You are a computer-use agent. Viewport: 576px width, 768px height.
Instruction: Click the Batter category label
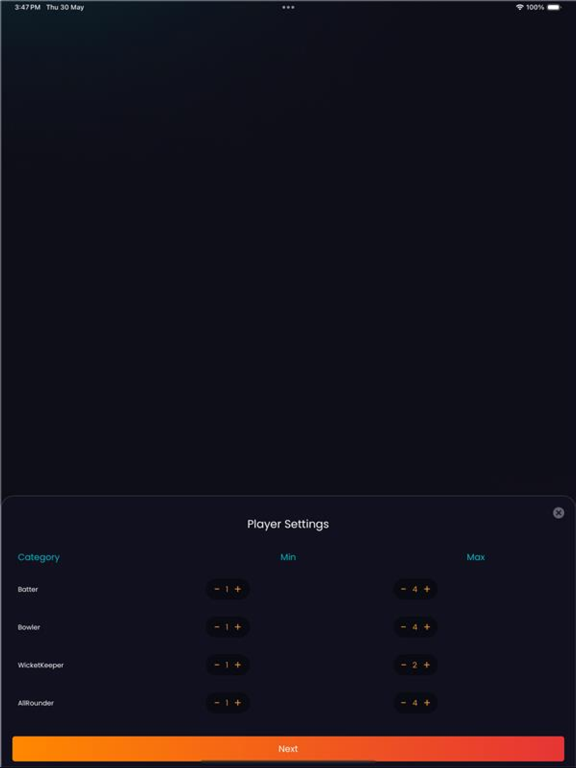(x=28, y=589)
